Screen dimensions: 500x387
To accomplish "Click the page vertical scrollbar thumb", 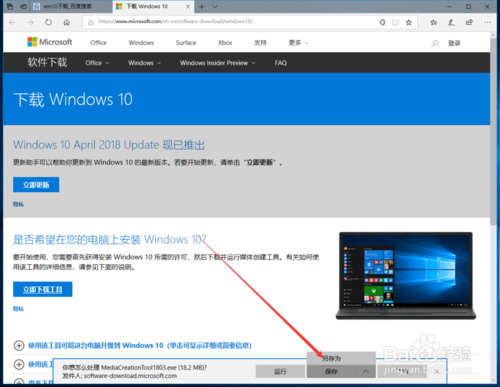I will [494, 132].
